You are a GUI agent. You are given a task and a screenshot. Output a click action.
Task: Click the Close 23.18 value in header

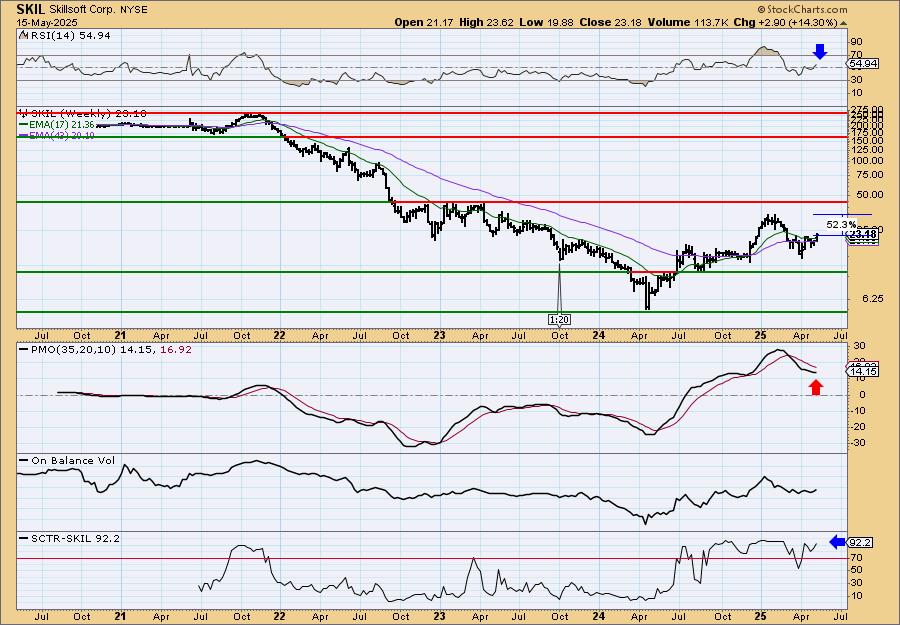tap(611, 22)
